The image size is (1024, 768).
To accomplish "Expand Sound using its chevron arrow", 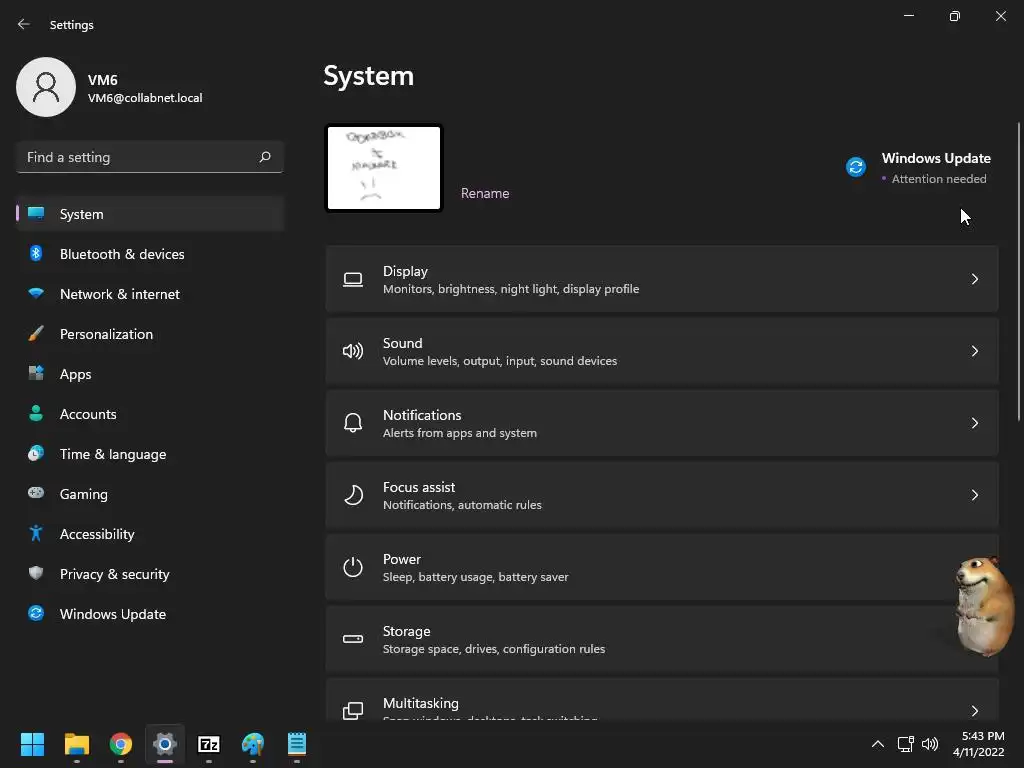I will [x=974, y=351].
